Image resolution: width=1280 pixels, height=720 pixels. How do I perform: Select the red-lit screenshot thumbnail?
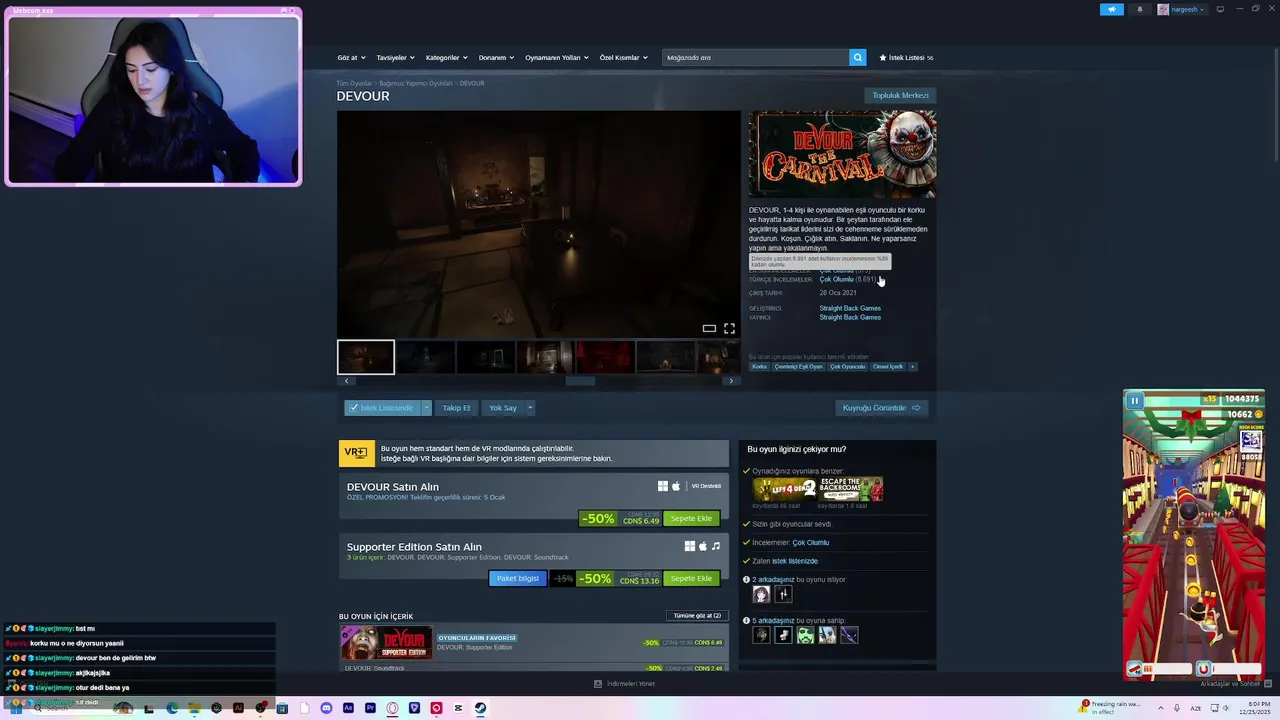[x=605, y=357]
